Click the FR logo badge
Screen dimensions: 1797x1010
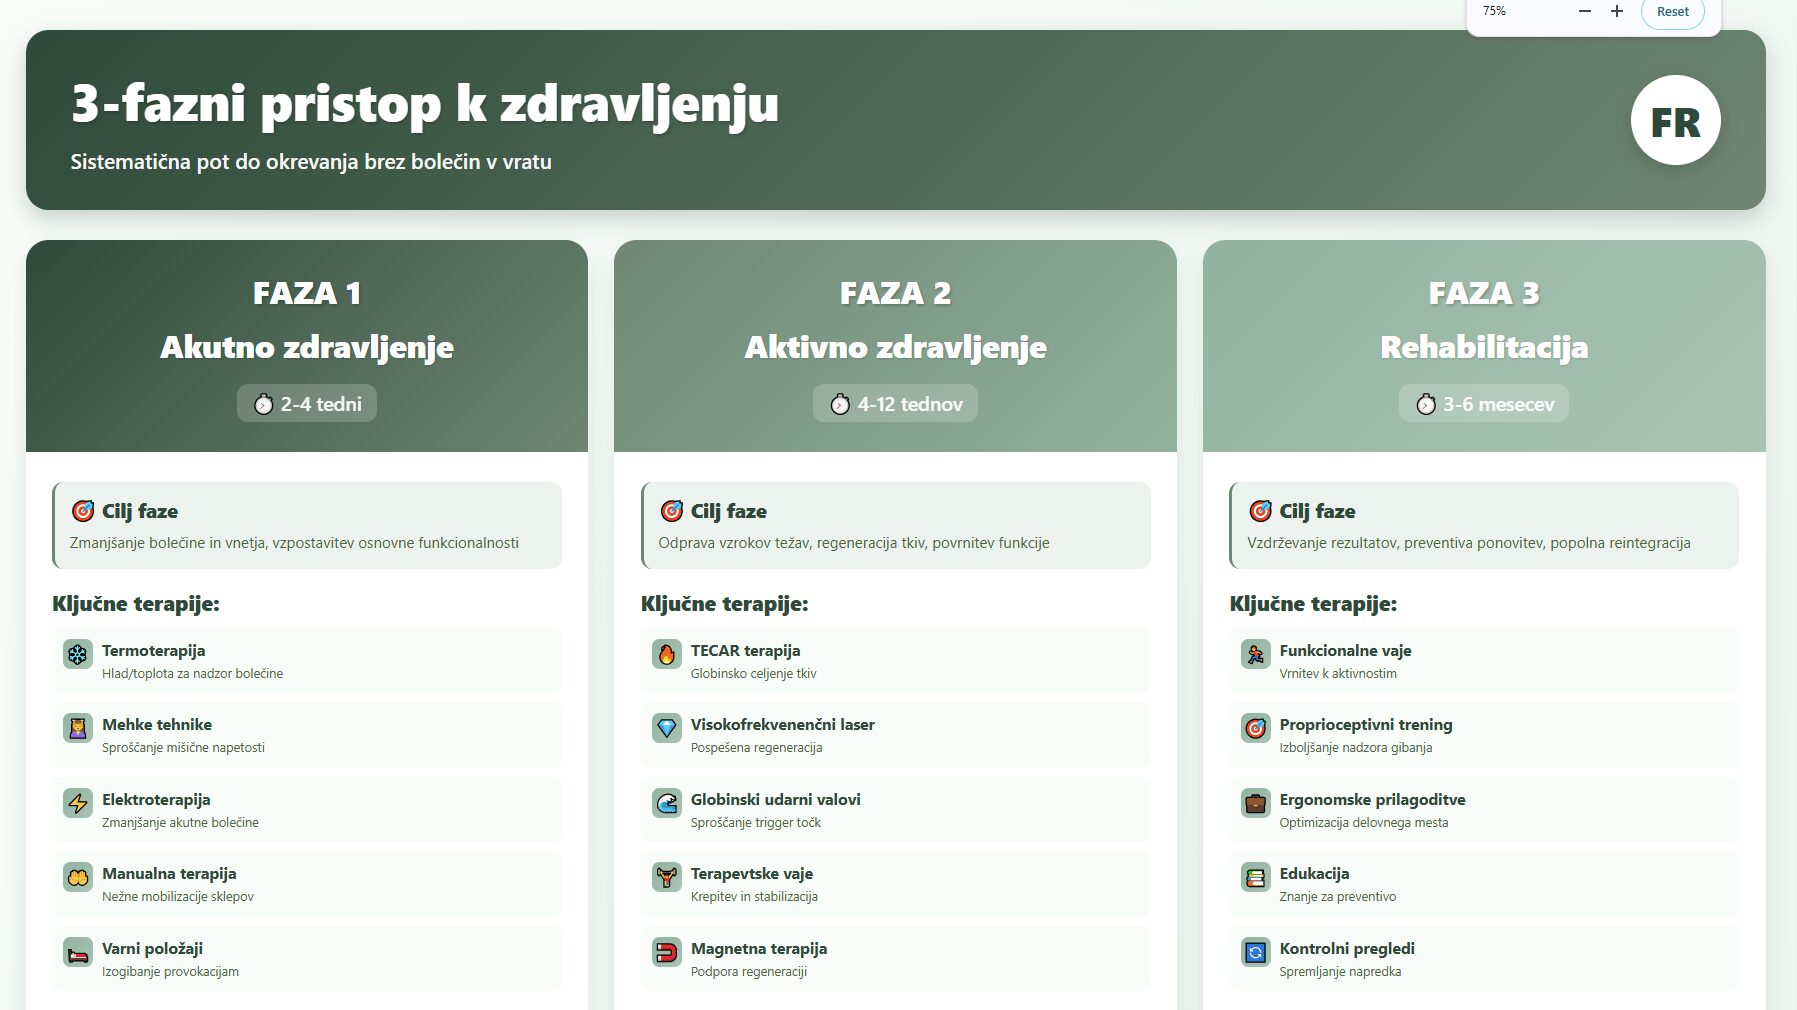tap(1675, 120)
